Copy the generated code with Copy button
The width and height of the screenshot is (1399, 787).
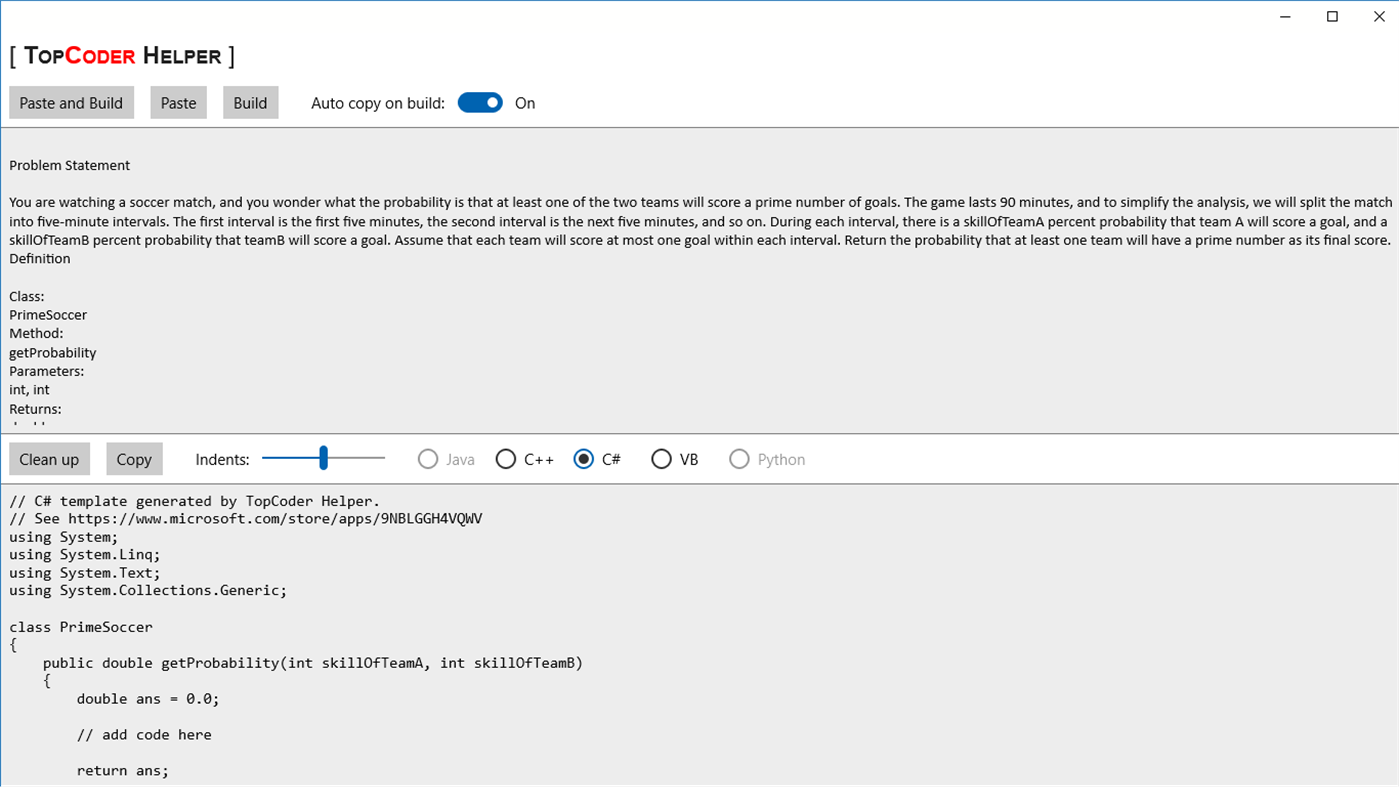click(134, 459)
